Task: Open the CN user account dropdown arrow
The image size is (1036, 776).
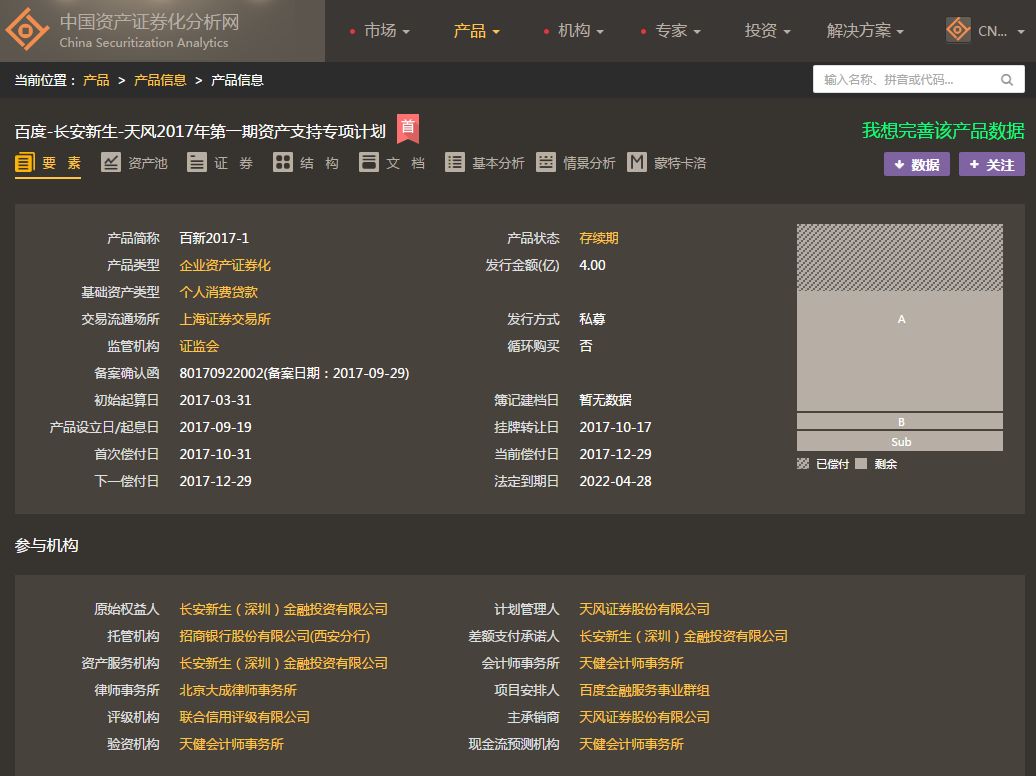Action: tap(1021, 32)
